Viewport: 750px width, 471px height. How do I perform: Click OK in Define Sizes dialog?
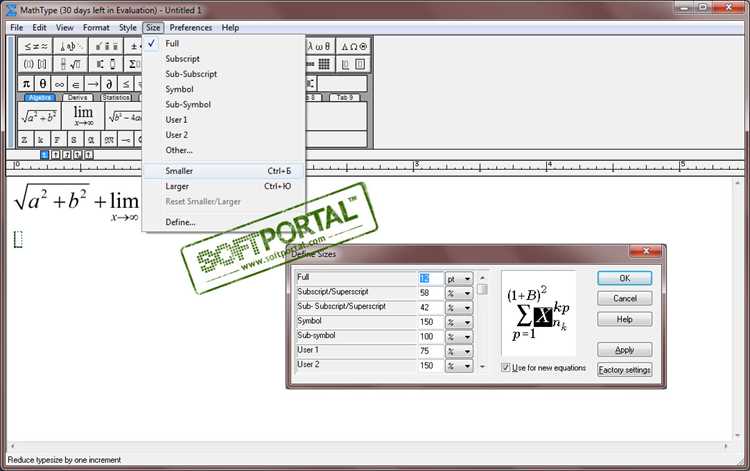tap(625, 278)
